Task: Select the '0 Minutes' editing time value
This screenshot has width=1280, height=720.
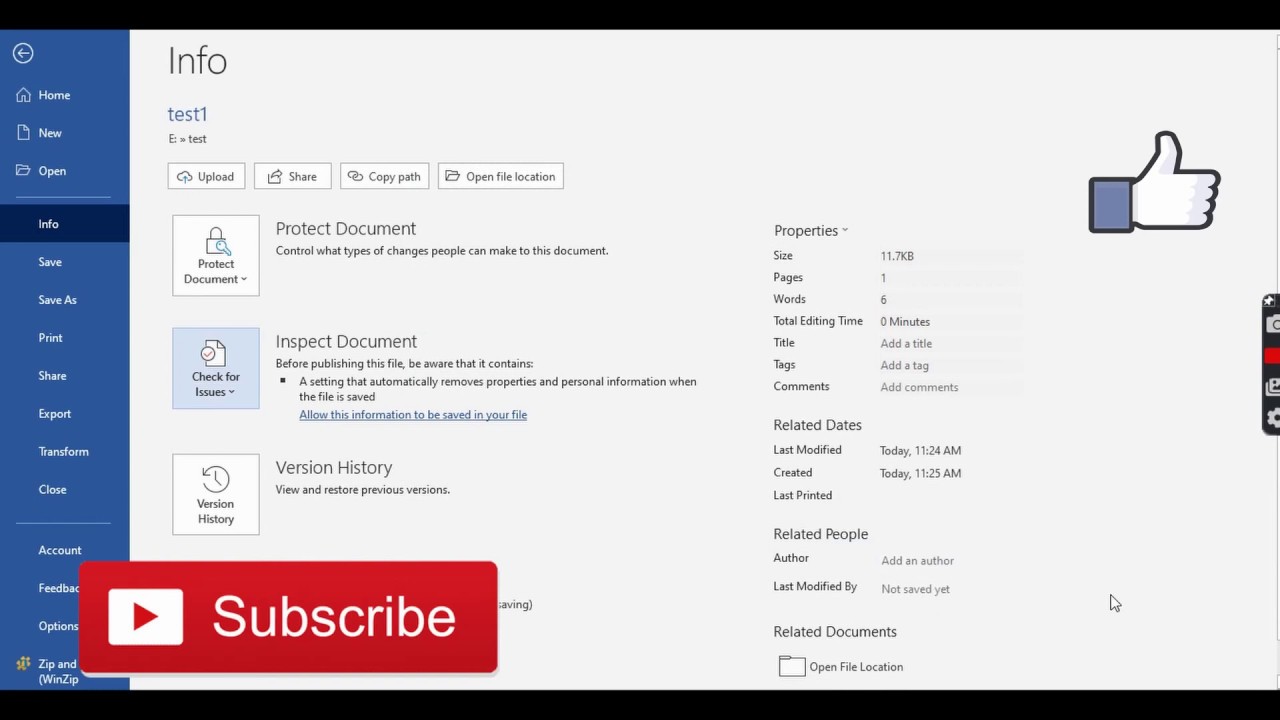Action: (905, 322)
